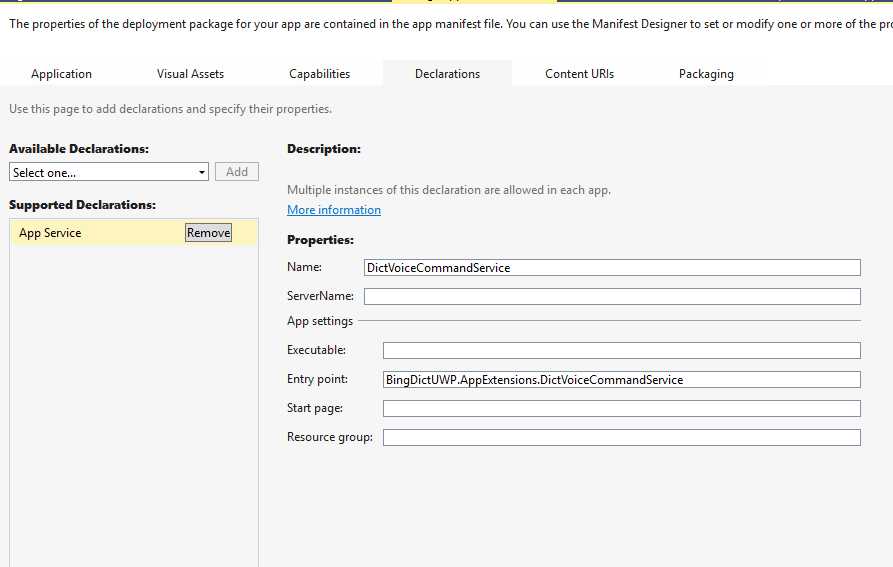Select the Declarations tab

pos(447,74)
